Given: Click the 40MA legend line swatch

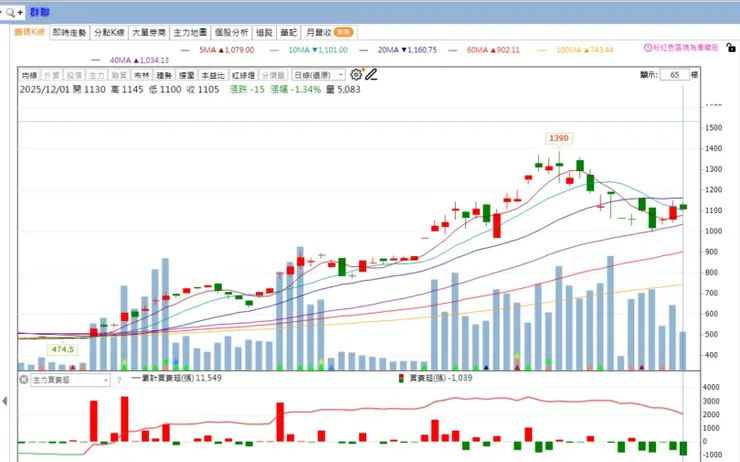Looking at the screenshot, I should [96, 60].
